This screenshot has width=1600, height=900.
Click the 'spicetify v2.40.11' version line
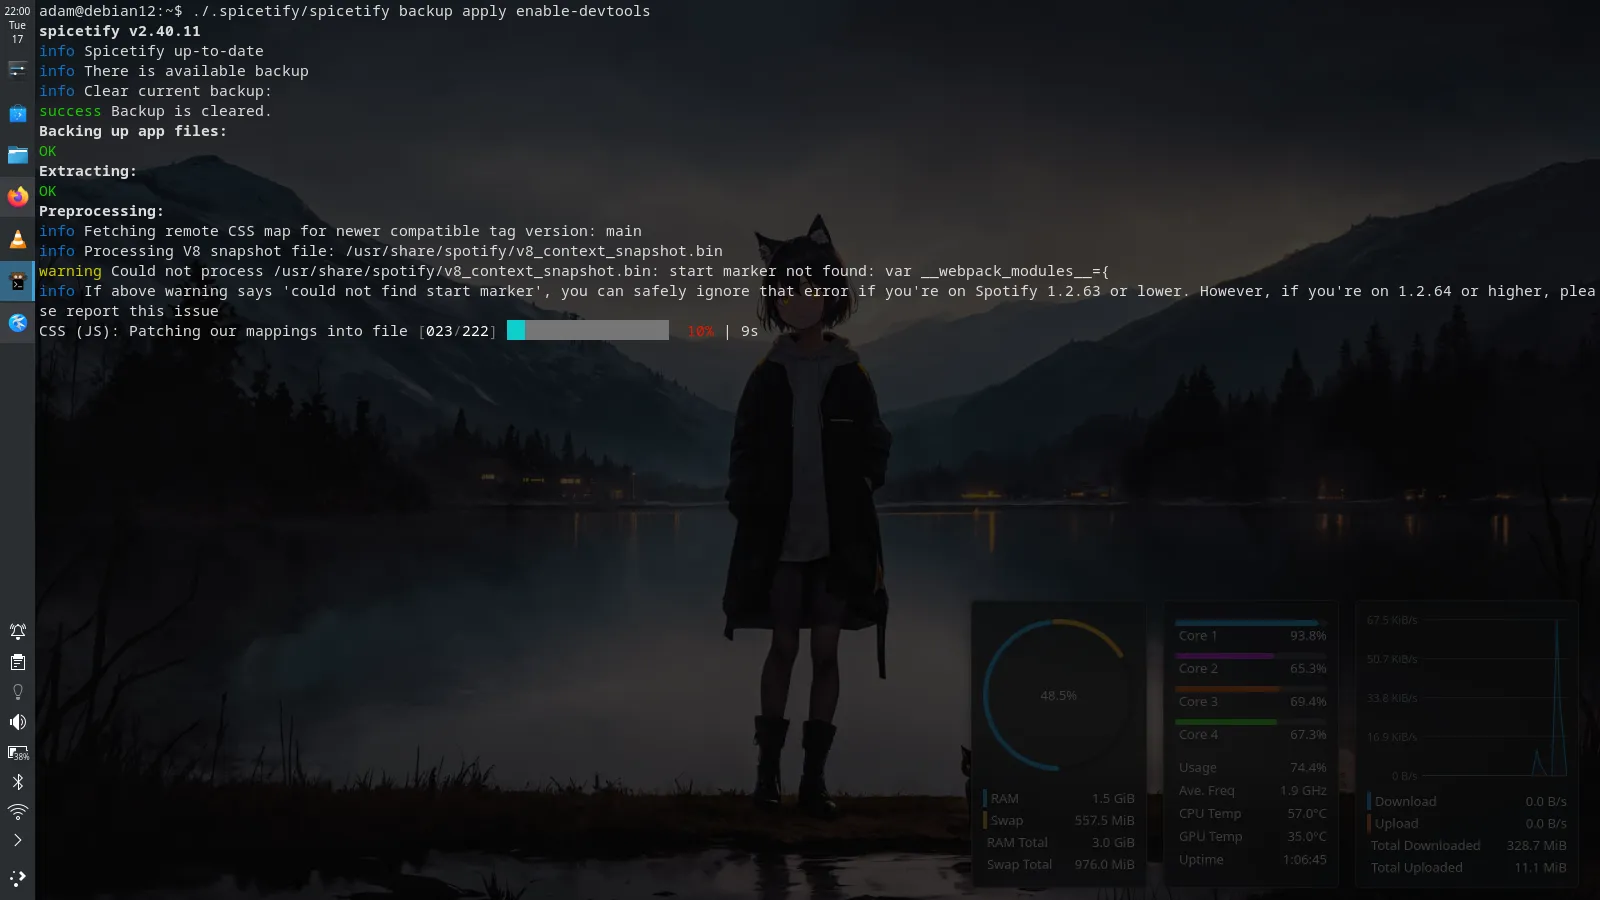tap(120, 31)
